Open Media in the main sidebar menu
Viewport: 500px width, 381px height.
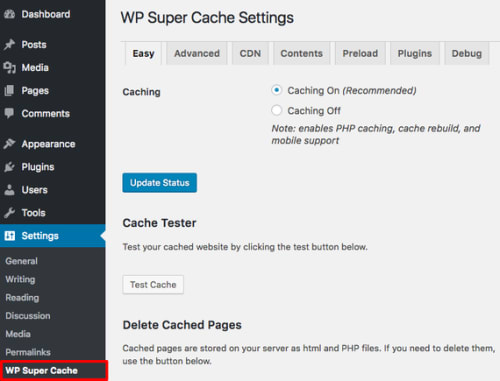coord(53,67)
